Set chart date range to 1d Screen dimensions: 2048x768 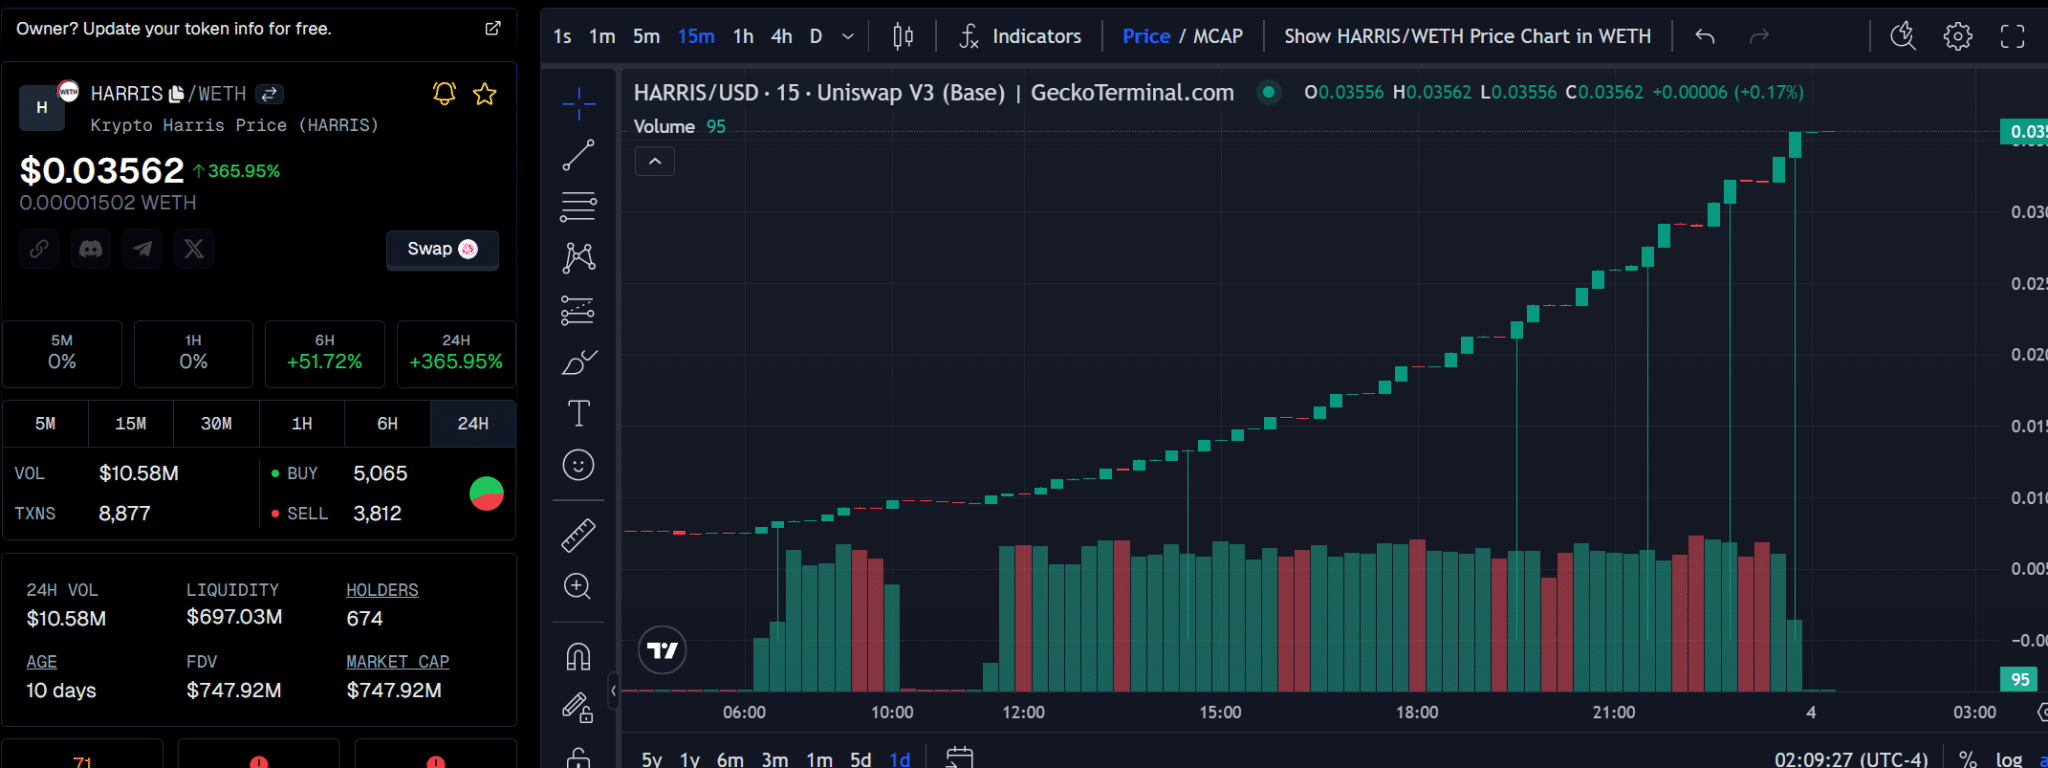pyautogui.click(x=900, y=759)
